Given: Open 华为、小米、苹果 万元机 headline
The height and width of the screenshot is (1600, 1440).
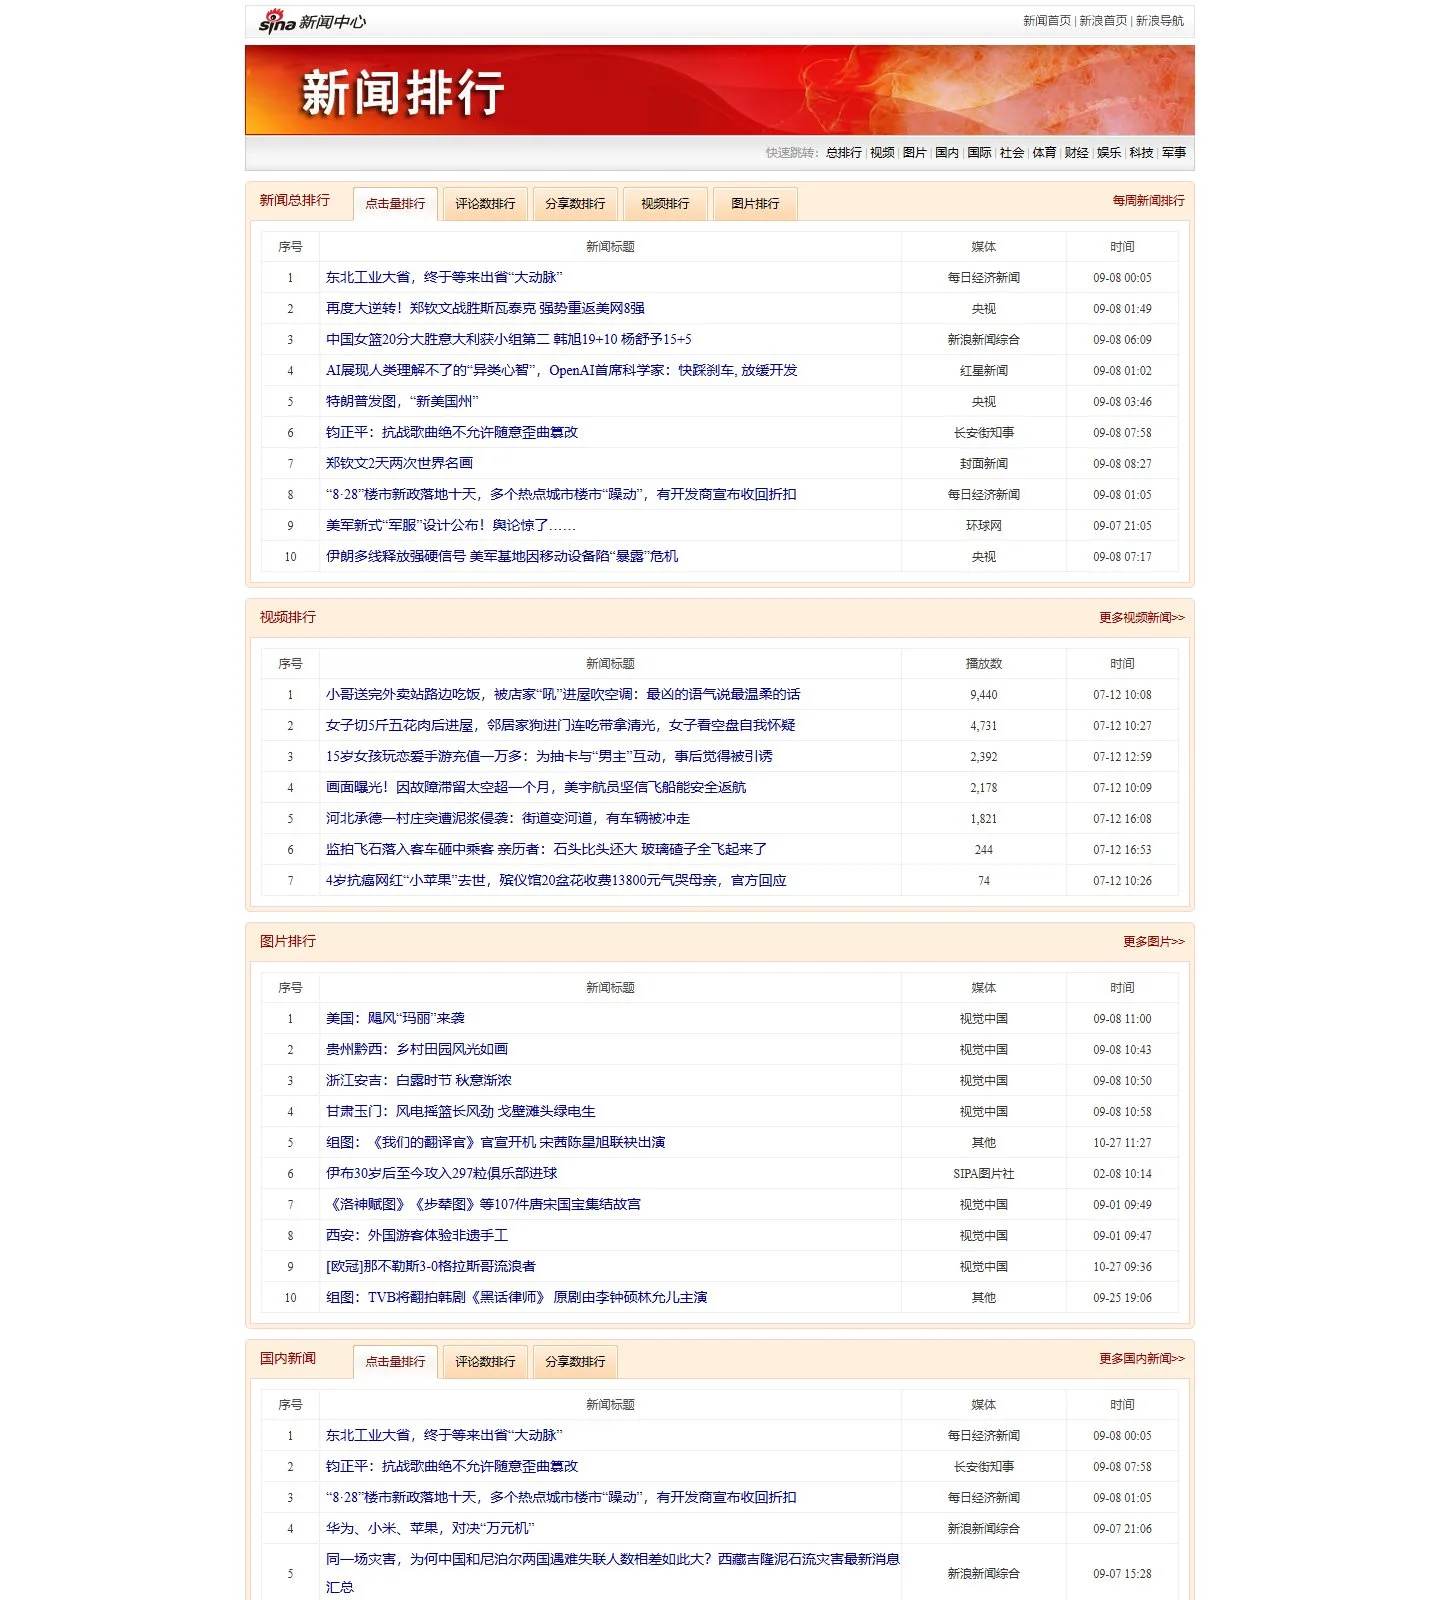Looking at the screenshot, I should coord(430,1528).
